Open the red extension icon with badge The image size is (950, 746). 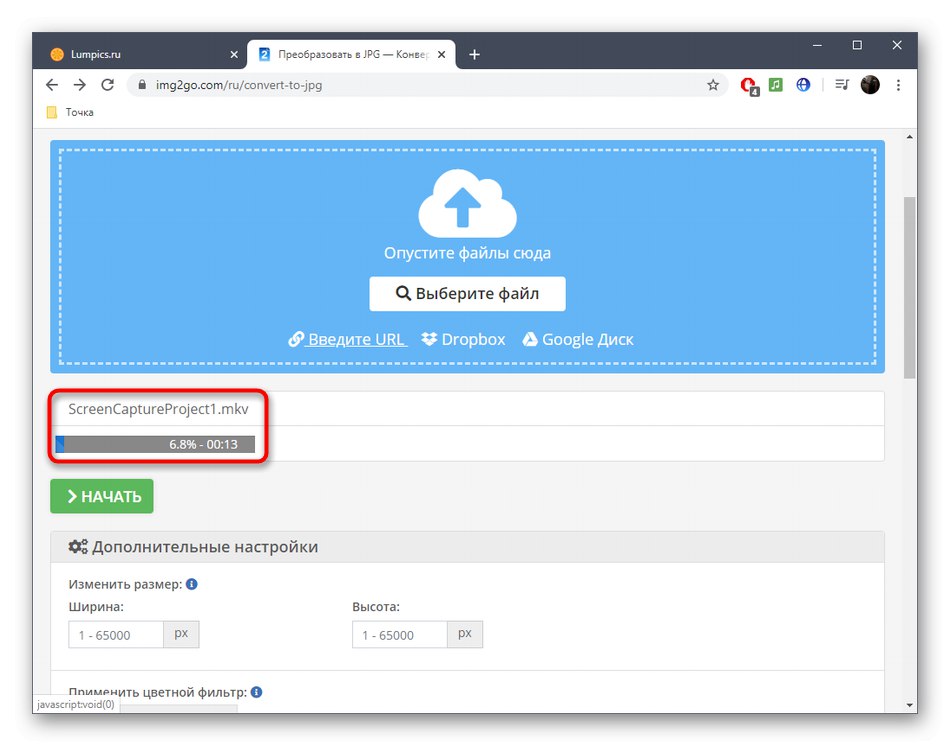coord(749,86)
